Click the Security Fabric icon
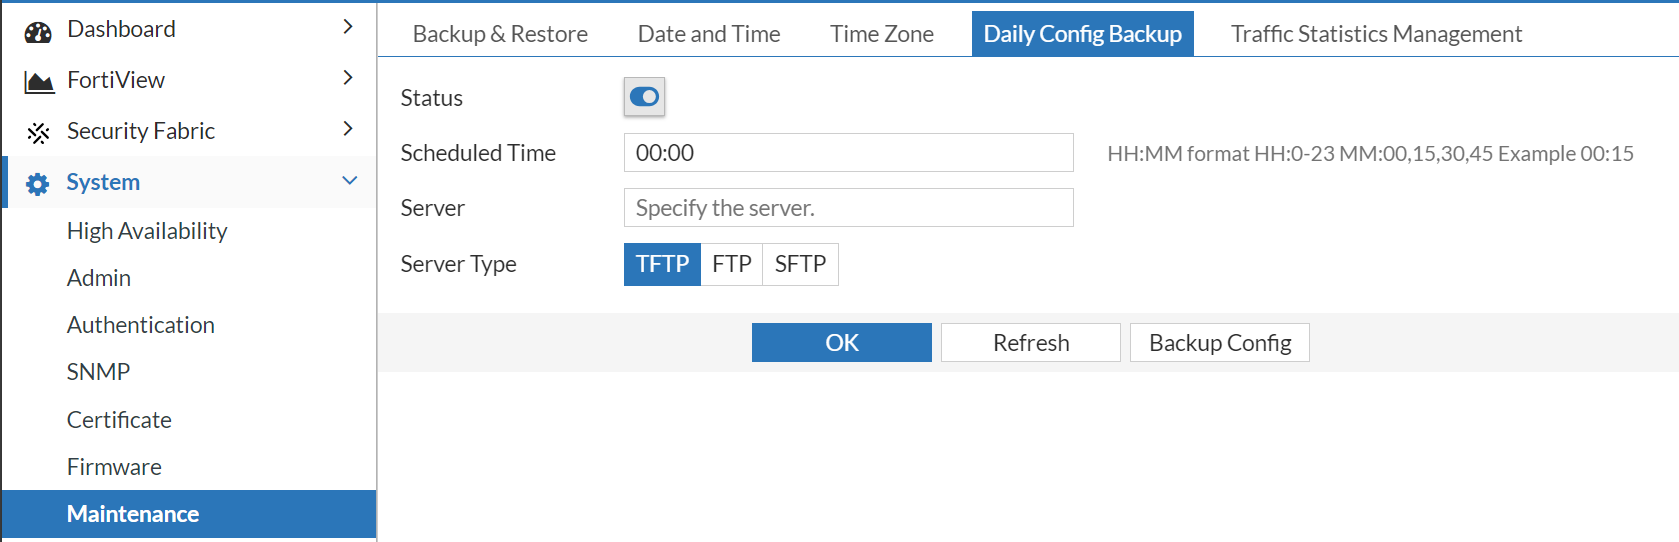 pyautogui.click(x=38, y=133)
